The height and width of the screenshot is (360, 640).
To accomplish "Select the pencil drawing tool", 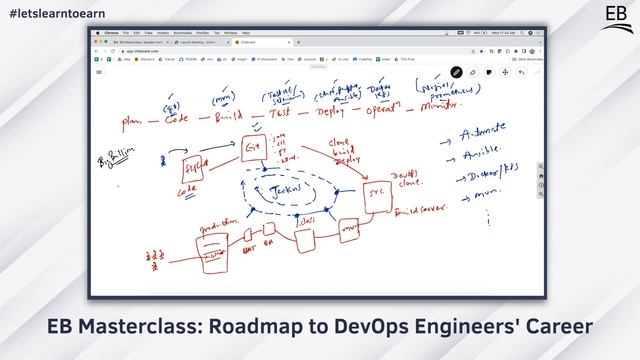I will pos(456,73).
